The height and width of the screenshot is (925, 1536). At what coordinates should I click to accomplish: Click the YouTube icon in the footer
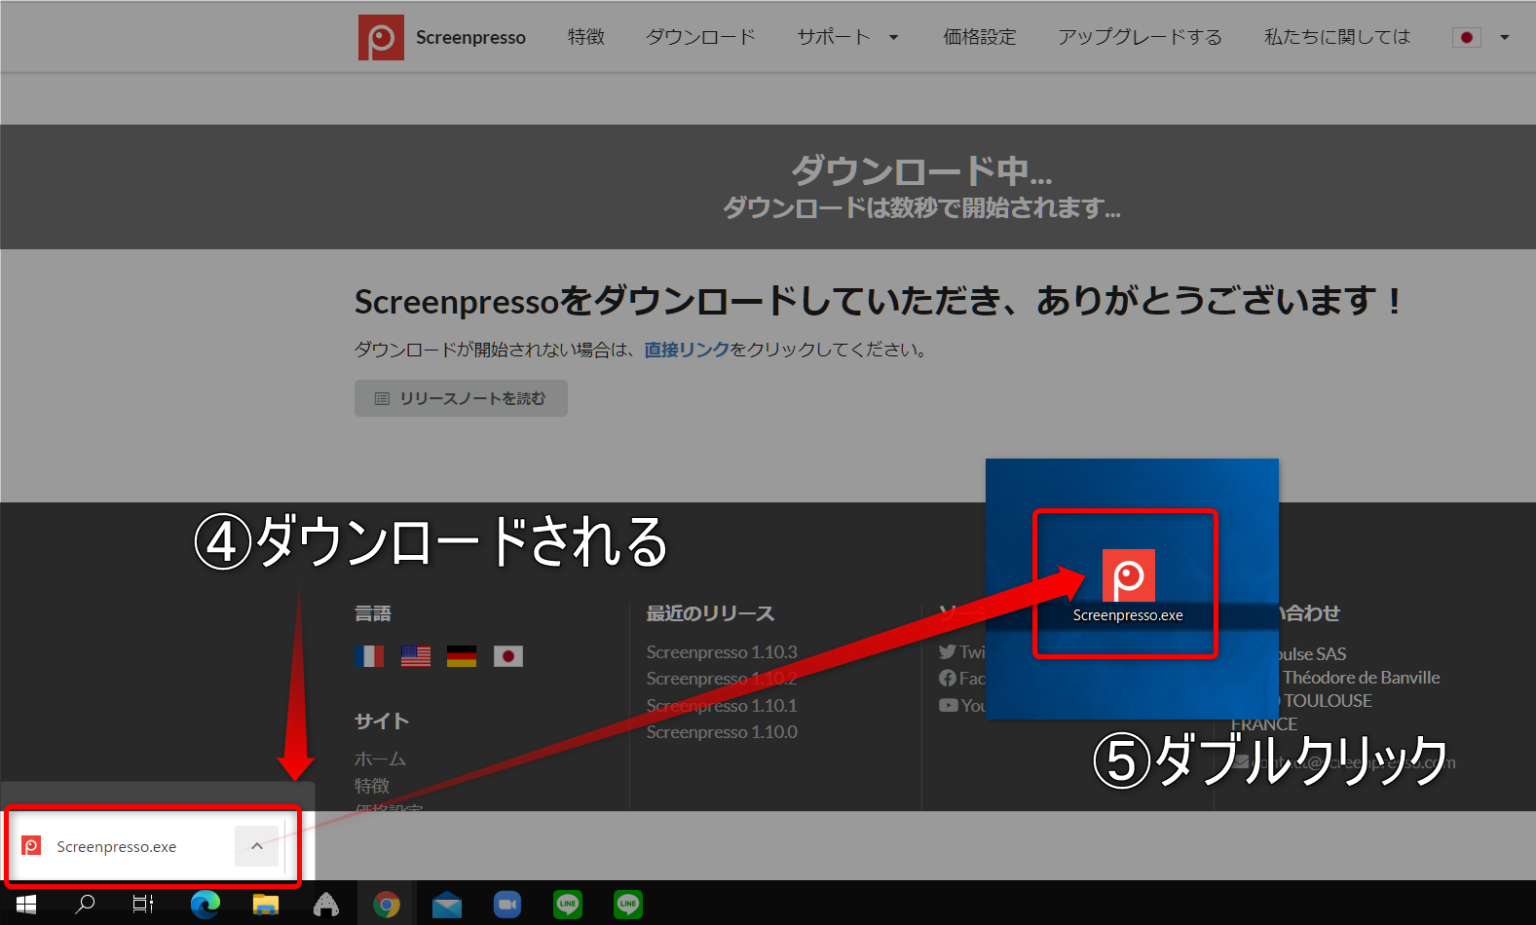947,705
